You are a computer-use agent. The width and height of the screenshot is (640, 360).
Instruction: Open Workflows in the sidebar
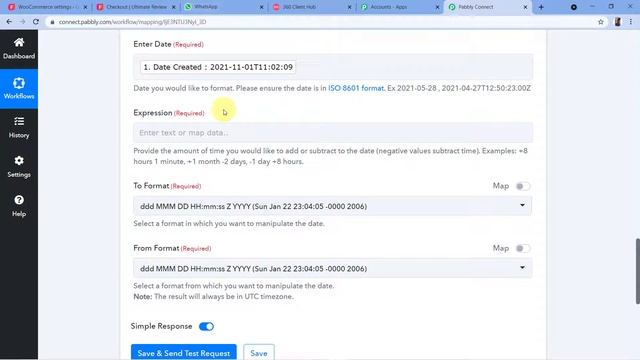click(19, 89)
